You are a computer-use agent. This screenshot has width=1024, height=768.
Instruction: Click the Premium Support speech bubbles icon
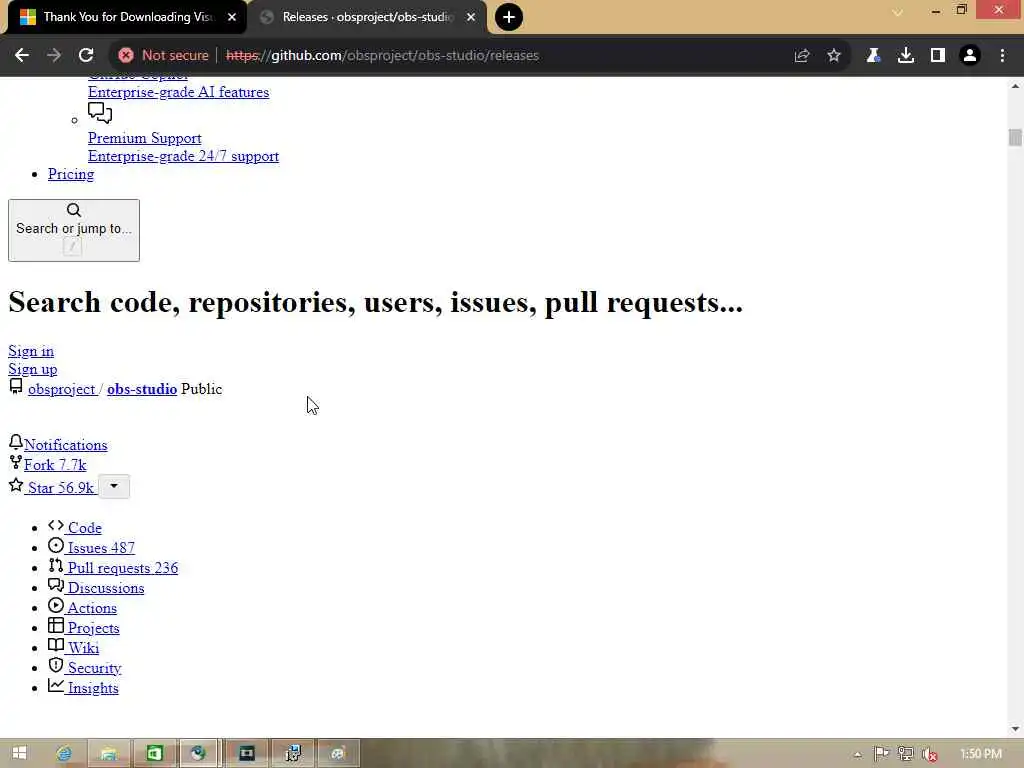[100, 113]
